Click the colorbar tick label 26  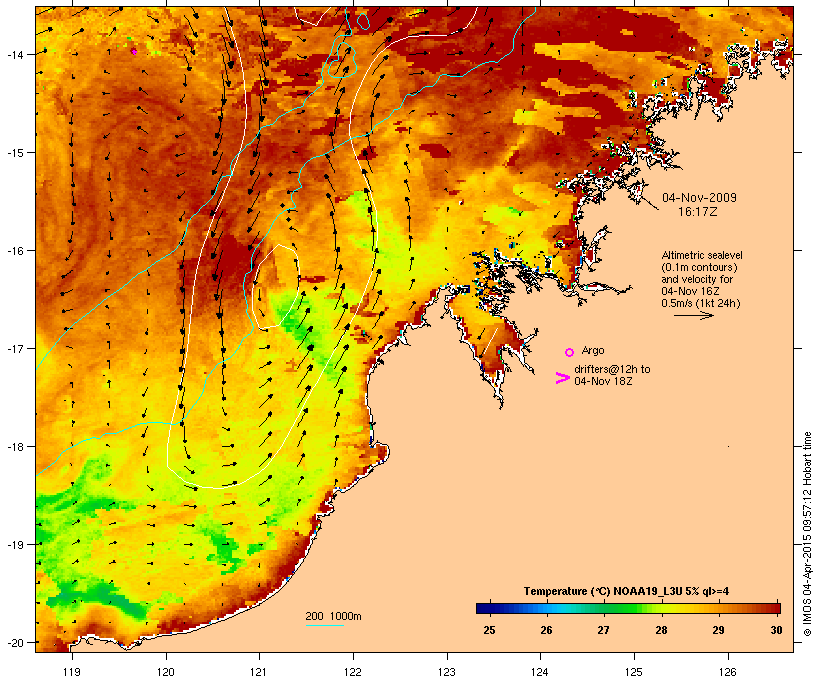(546, 630)
